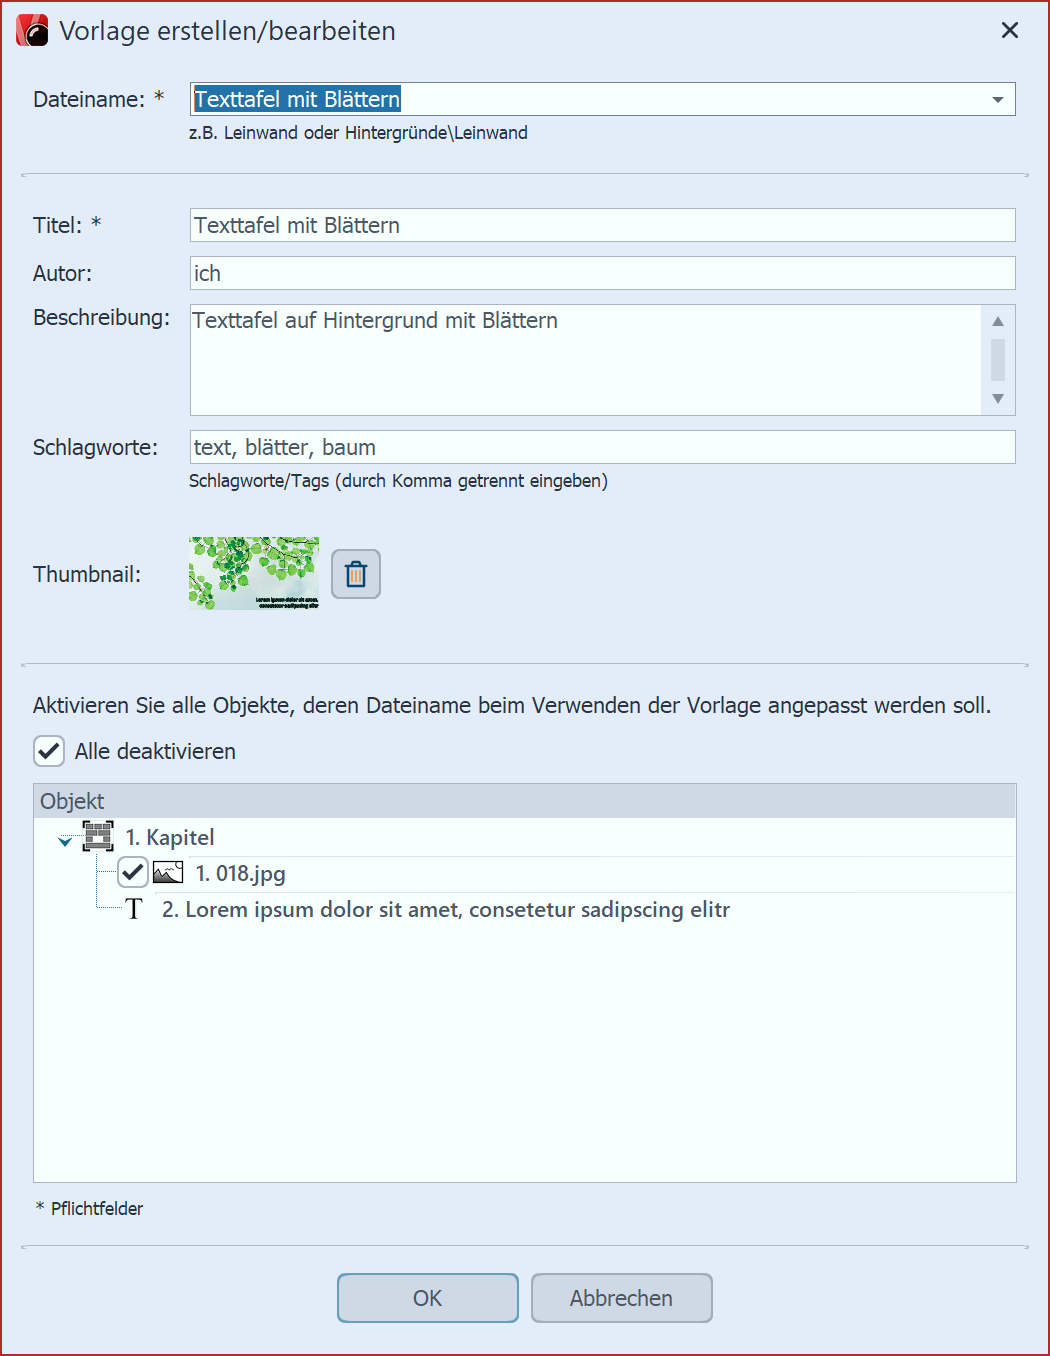Collapse the 1. Kapitel tree node
Image resolution: width=1050 pixels, height=1356 pixels.
(x=65, y=841)
